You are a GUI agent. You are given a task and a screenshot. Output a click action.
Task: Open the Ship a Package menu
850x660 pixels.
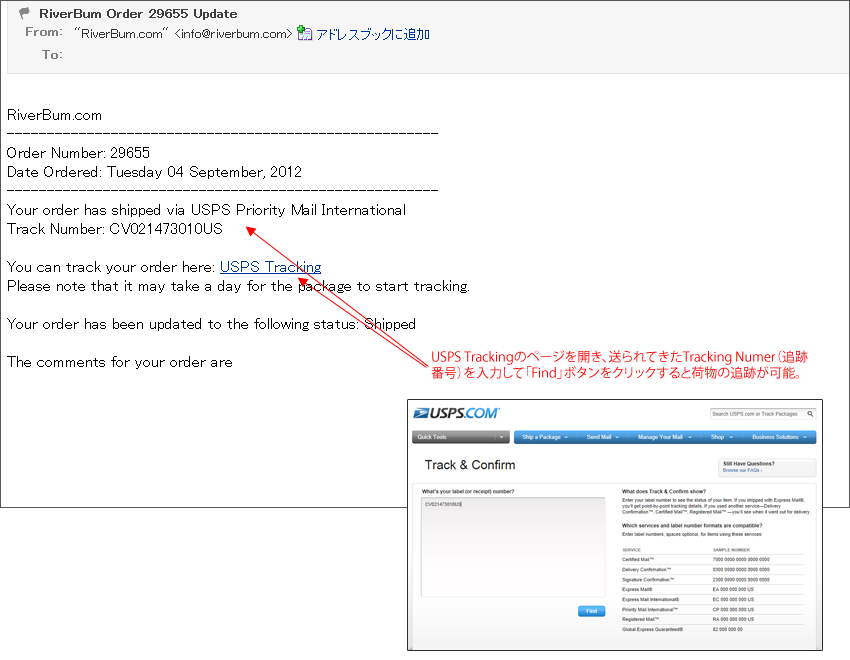pos(544,437)
